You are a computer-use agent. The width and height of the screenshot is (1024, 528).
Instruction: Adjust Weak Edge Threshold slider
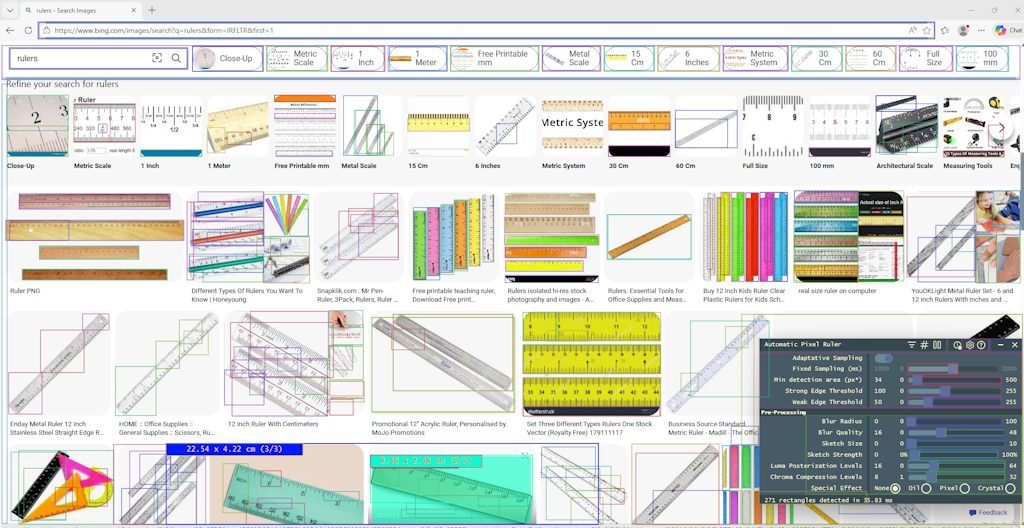click(954, 403)
